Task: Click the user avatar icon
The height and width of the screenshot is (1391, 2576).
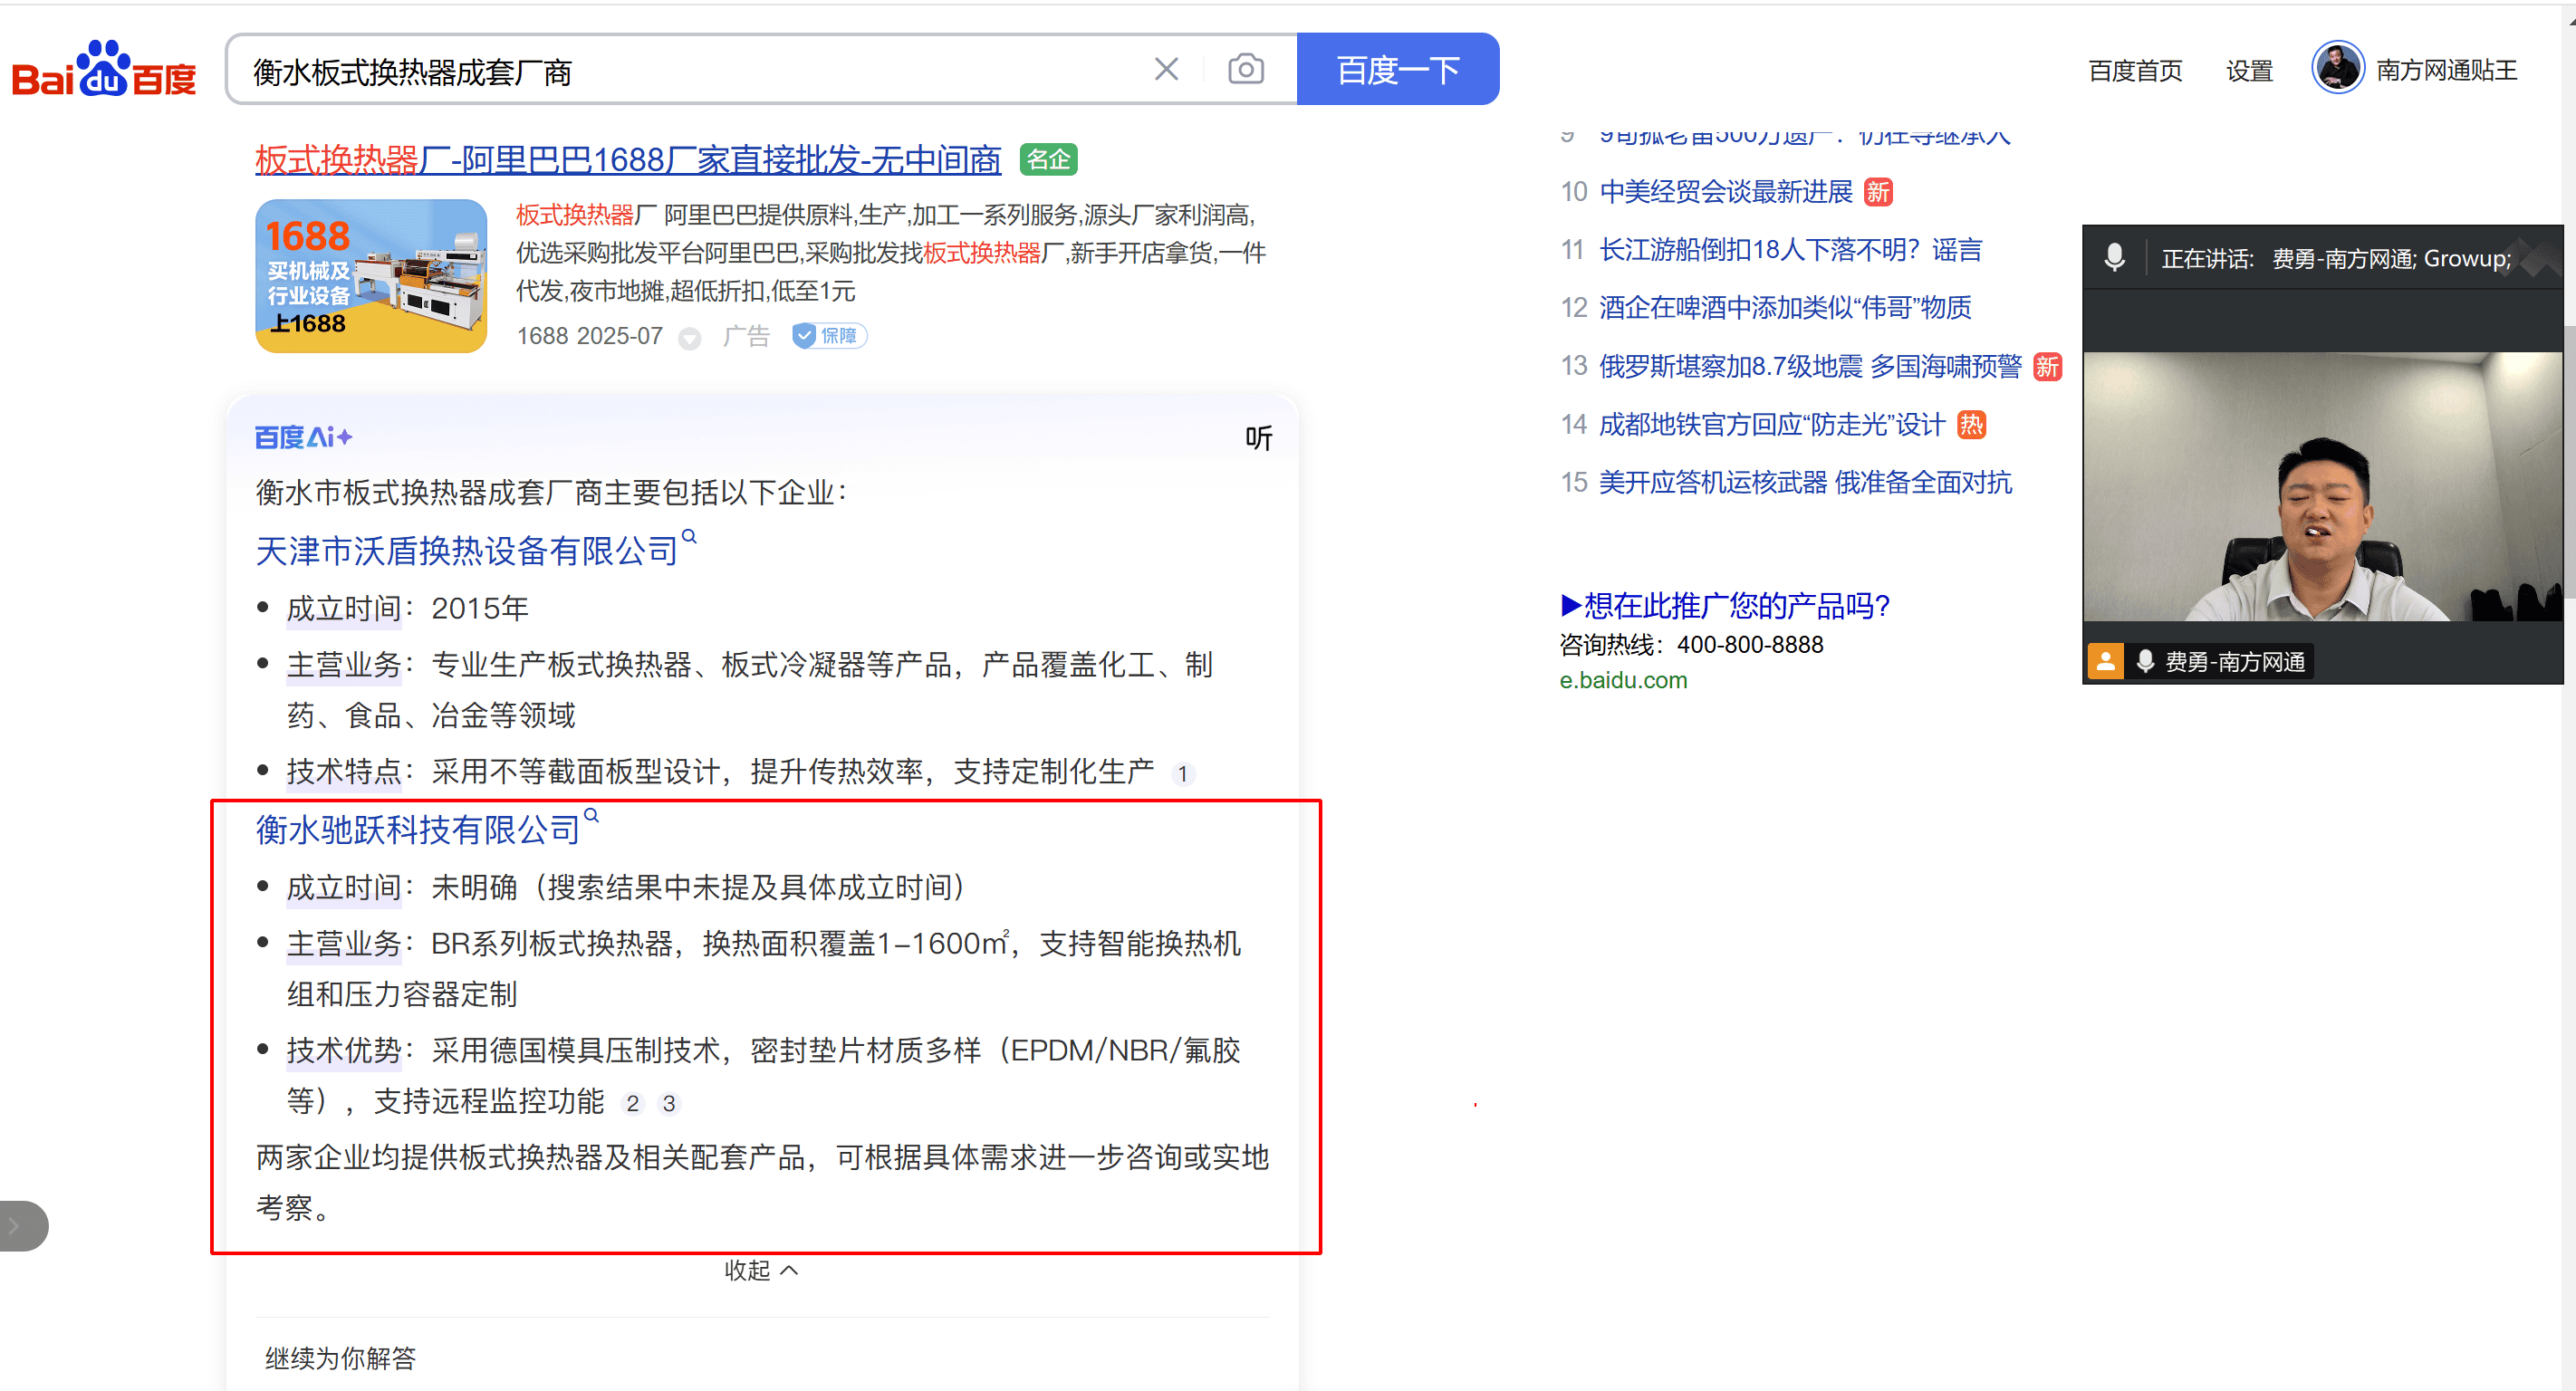Action: pyautogui.click(x=2337, y=68)
